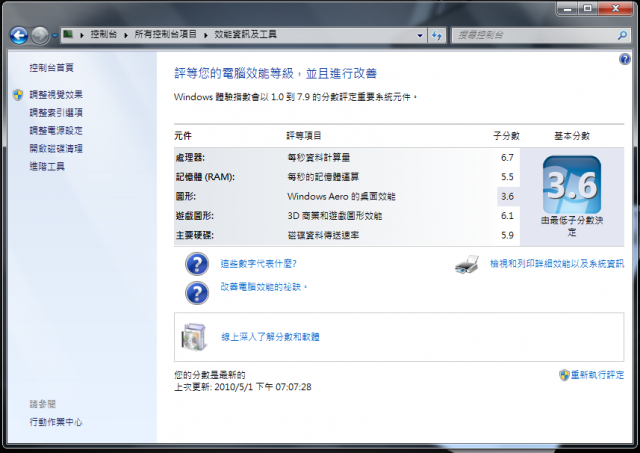The height and width of the screenshot is (453, 640).
Task: Open 這些數字代表什麼? help link
Action: click(x=258, y=264)
